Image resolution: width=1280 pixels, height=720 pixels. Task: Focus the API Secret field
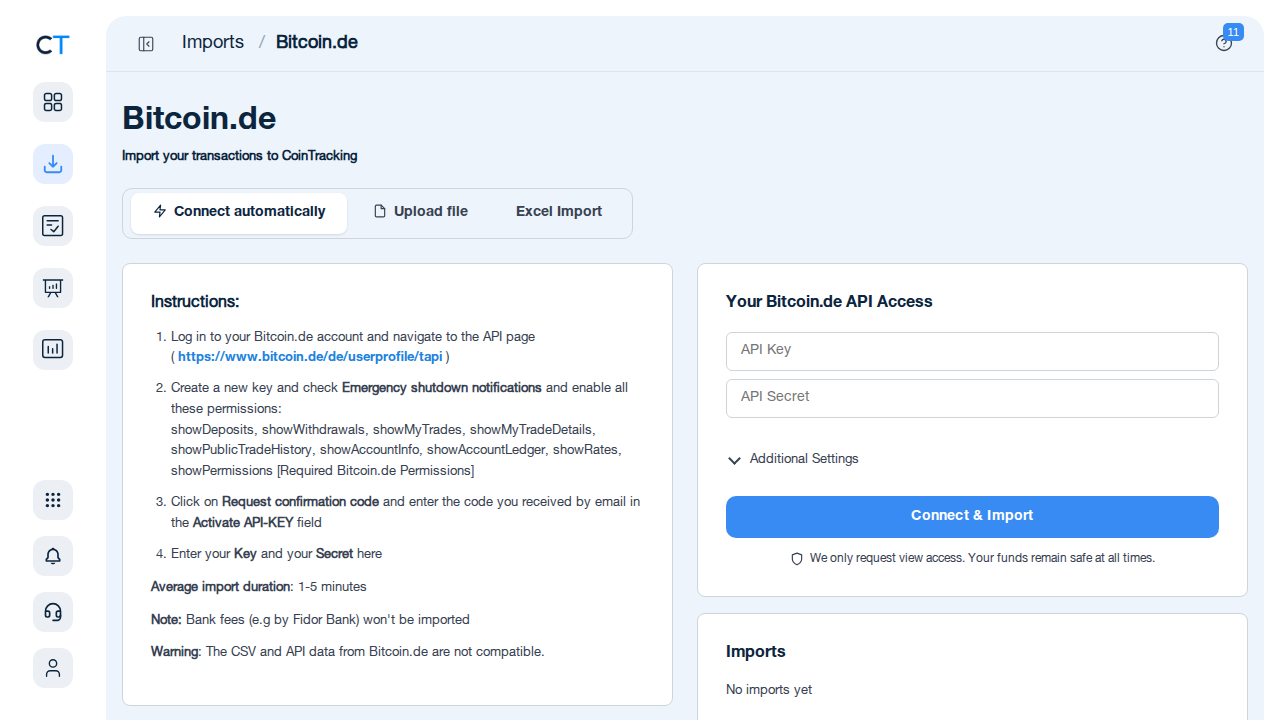coord(972,398)
